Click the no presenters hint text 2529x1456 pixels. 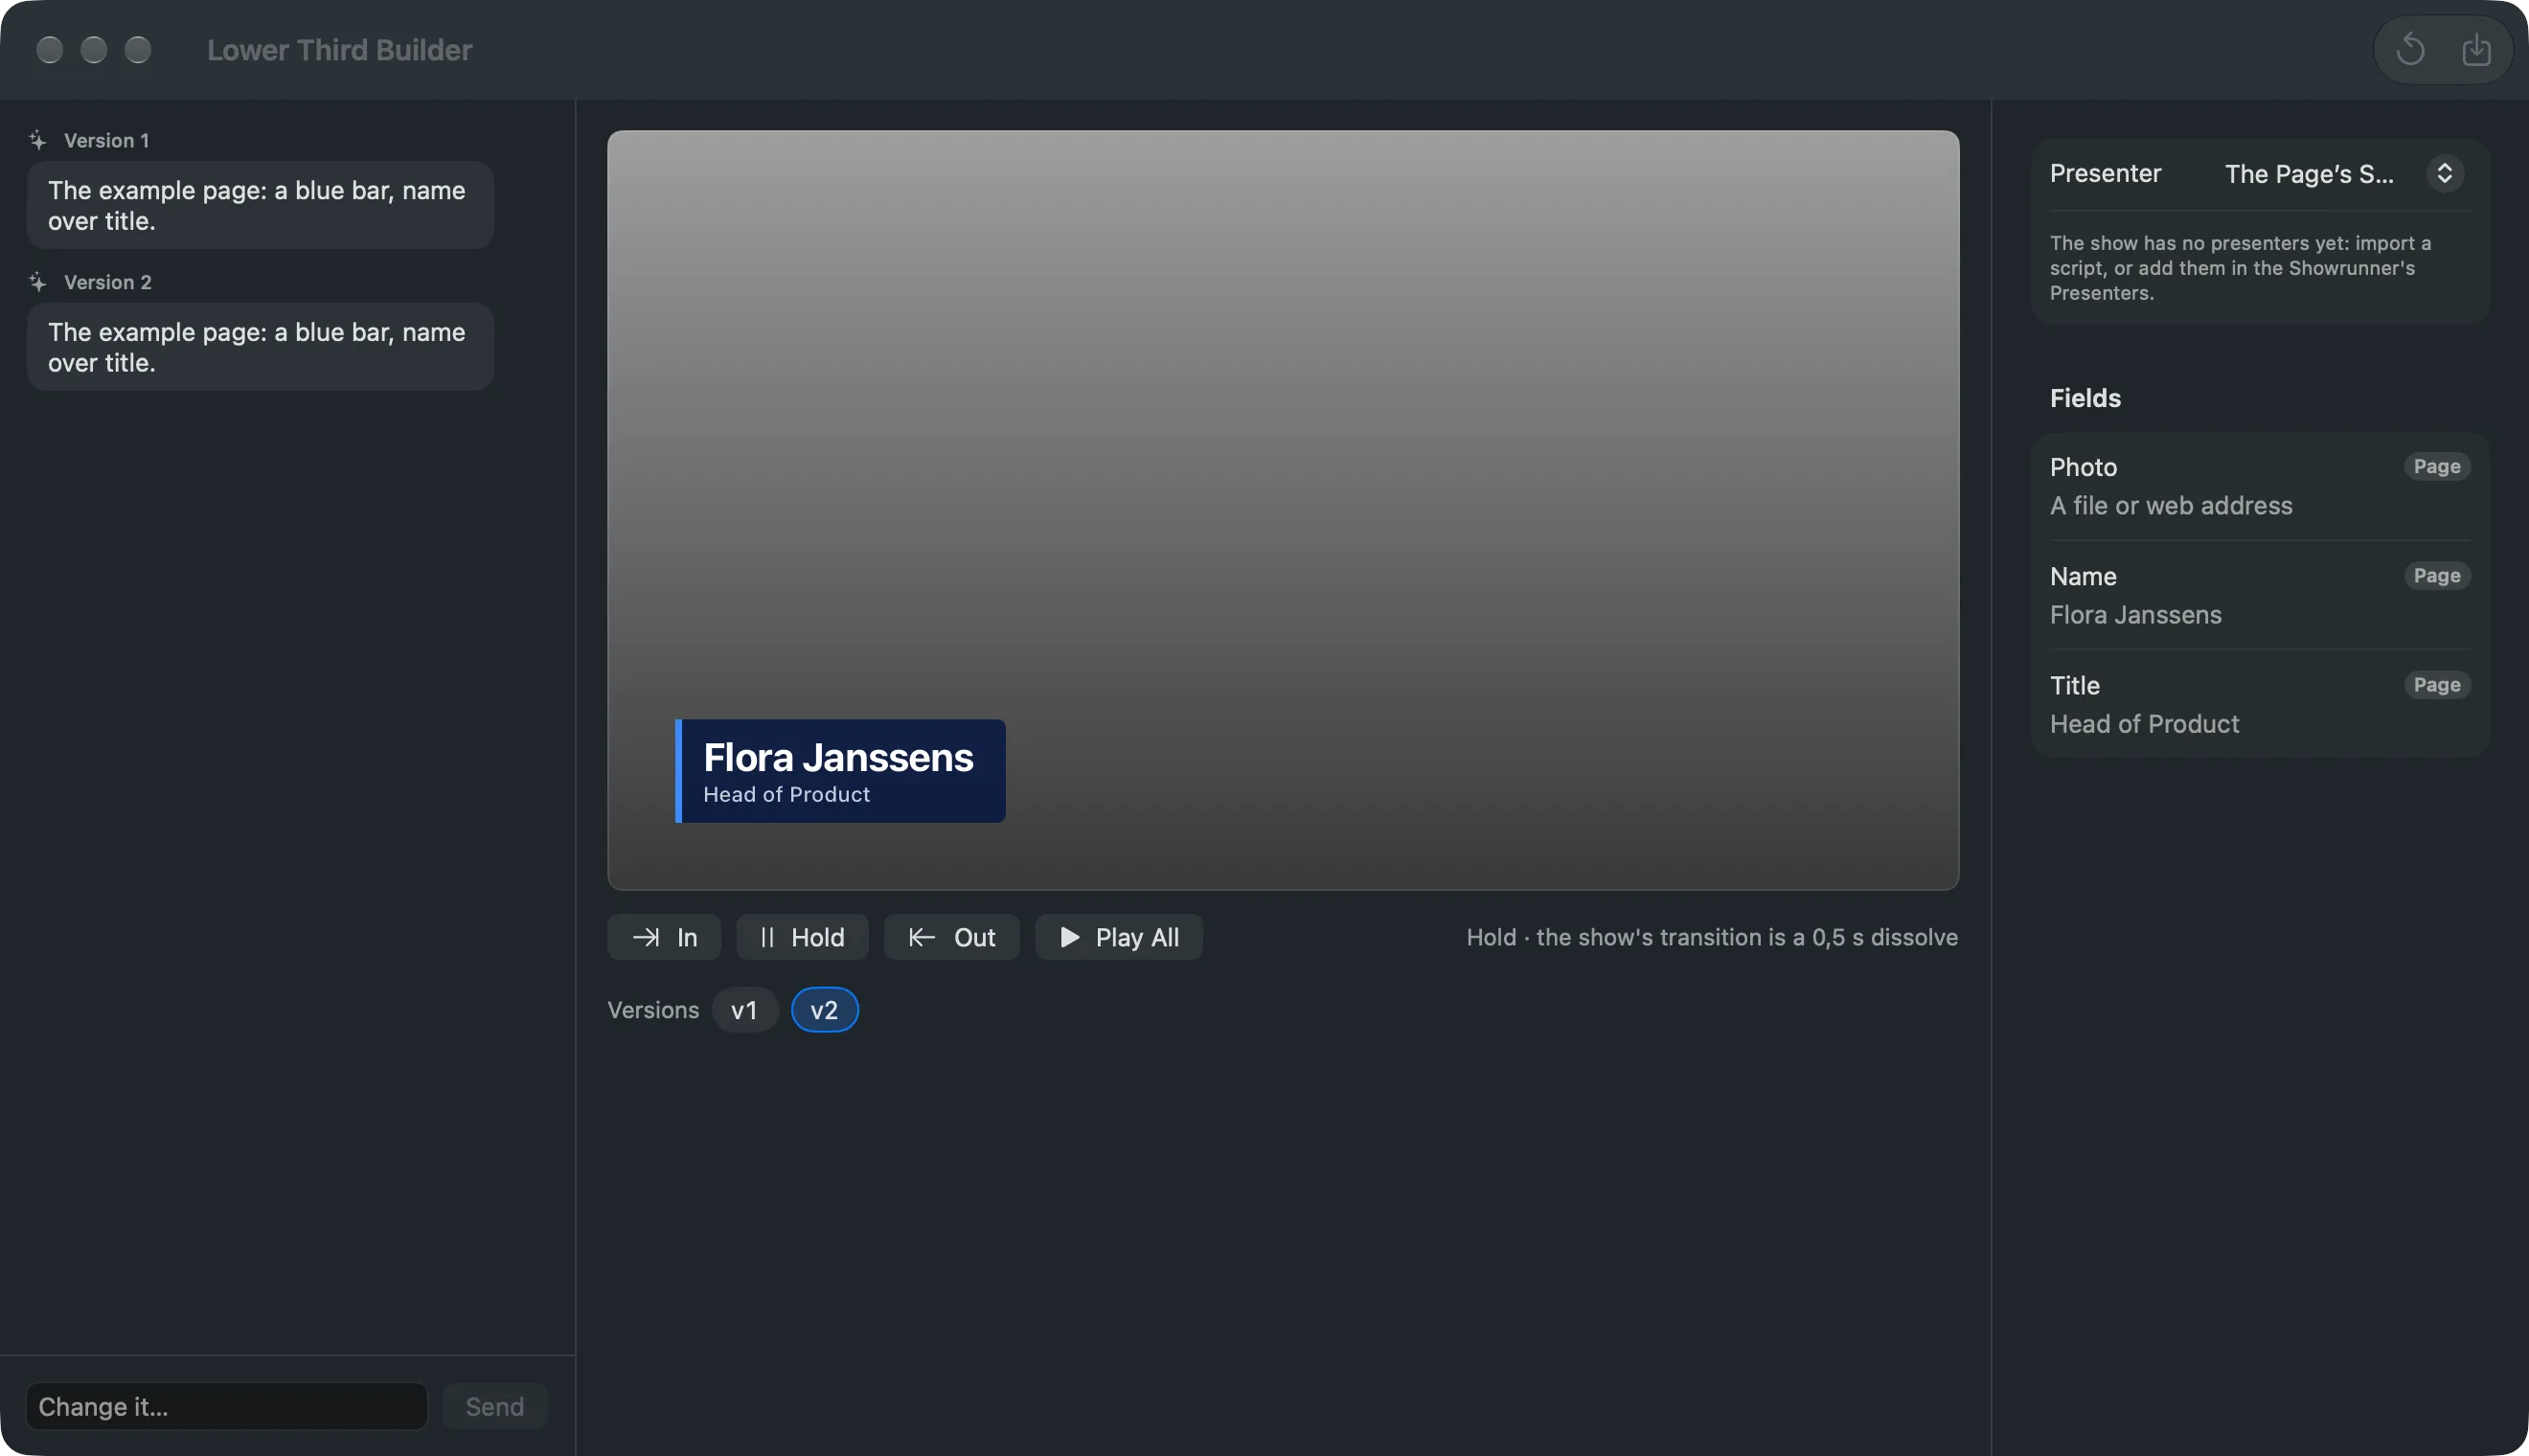[2240, 268]
